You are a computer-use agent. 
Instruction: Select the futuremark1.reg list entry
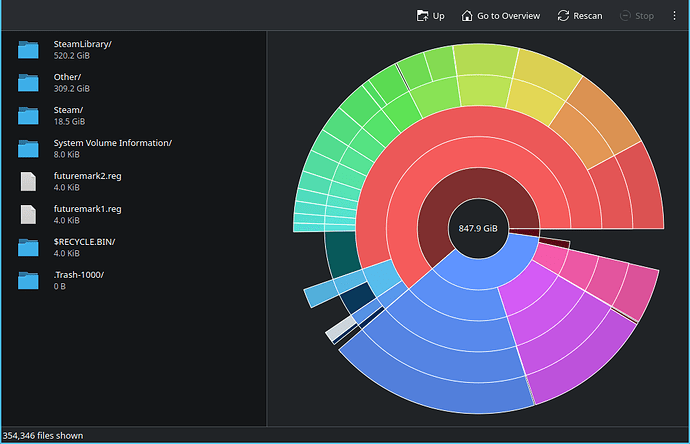point(134,214)
